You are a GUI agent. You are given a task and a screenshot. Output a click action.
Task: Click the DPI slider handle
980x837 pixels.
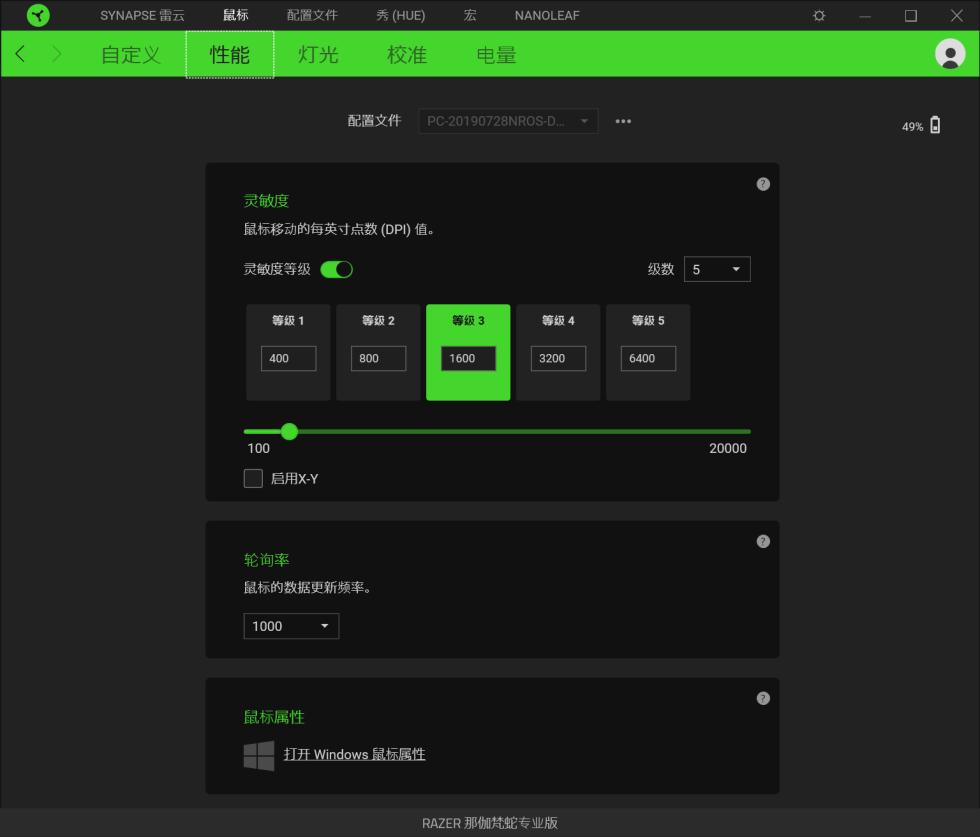point(289,432)
